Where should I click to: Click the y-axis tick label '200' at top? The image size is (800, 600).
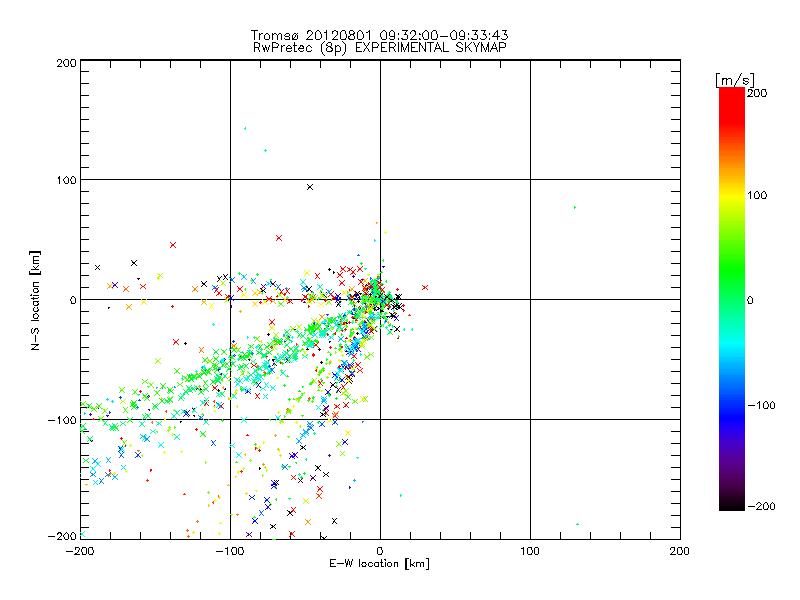[66, 63]
